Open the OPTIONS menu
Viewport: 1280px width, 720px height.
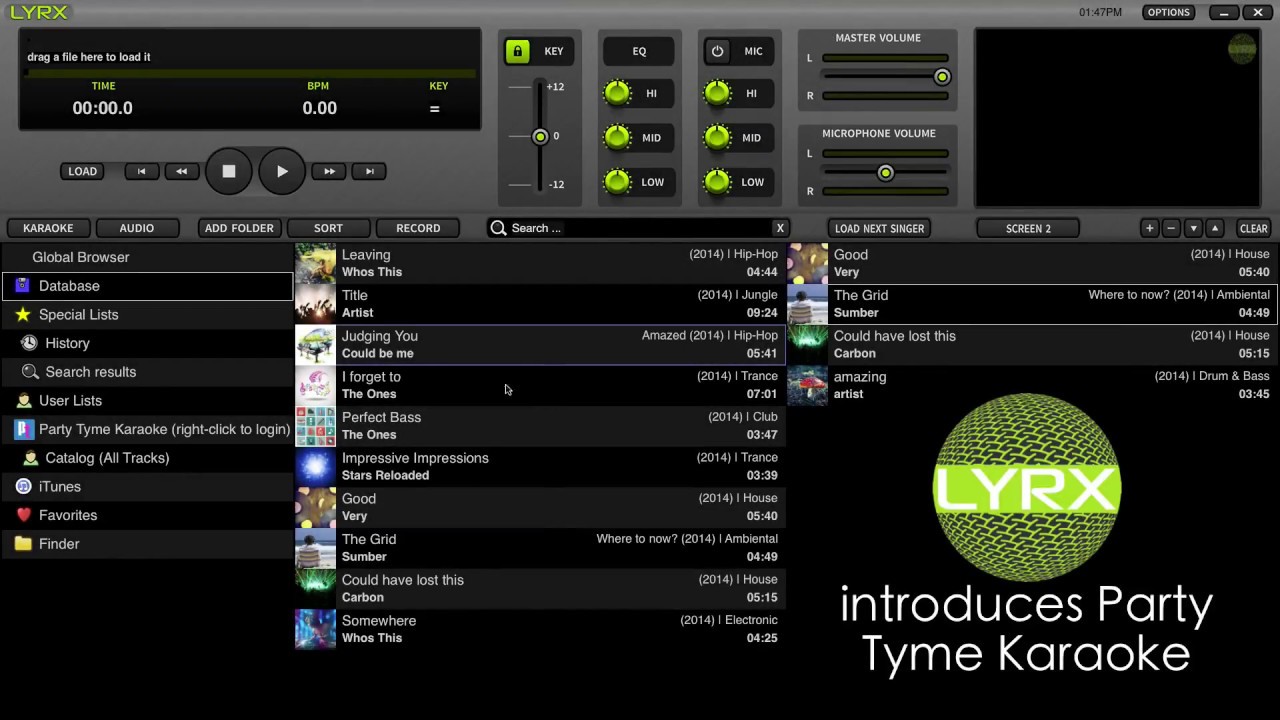pos(1168,12)
